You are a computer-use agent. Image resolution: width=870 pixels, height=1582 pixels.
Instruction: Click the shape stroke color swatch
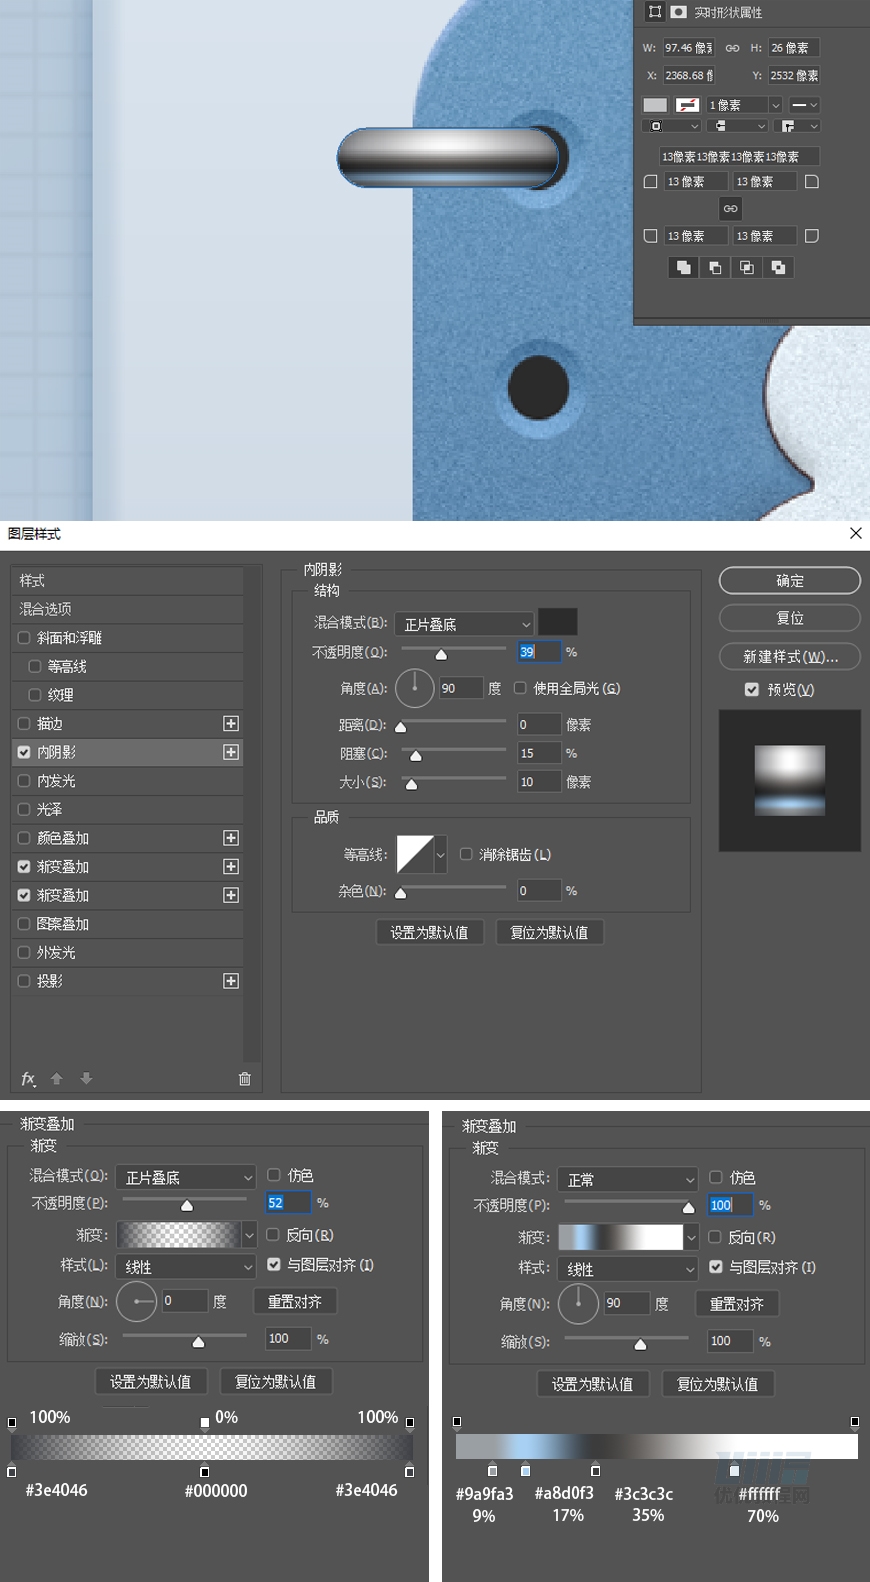(x=687, y=105)
